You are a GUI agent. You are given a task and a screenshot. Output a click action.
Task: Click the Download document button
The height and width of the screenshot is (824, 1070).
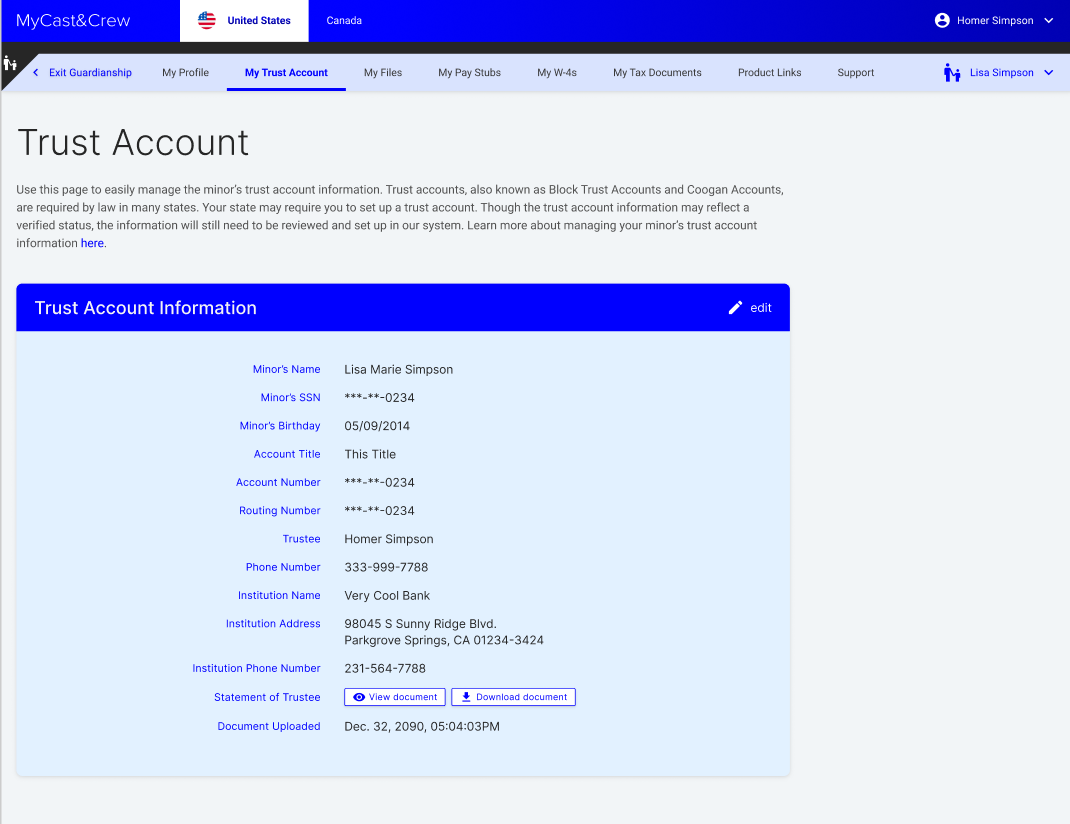[513, 697]
